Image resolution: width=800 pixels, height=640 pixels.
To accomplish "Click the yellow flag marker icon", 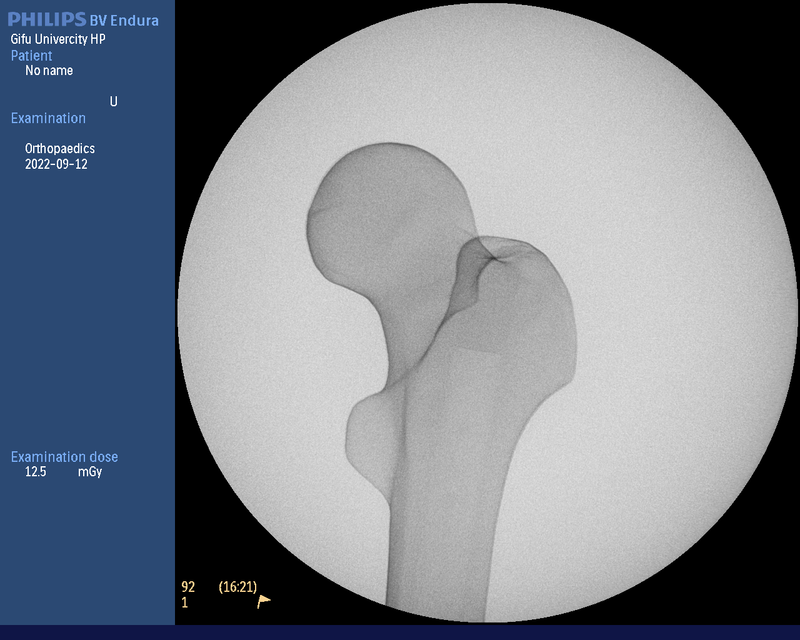I will [263, 602].
